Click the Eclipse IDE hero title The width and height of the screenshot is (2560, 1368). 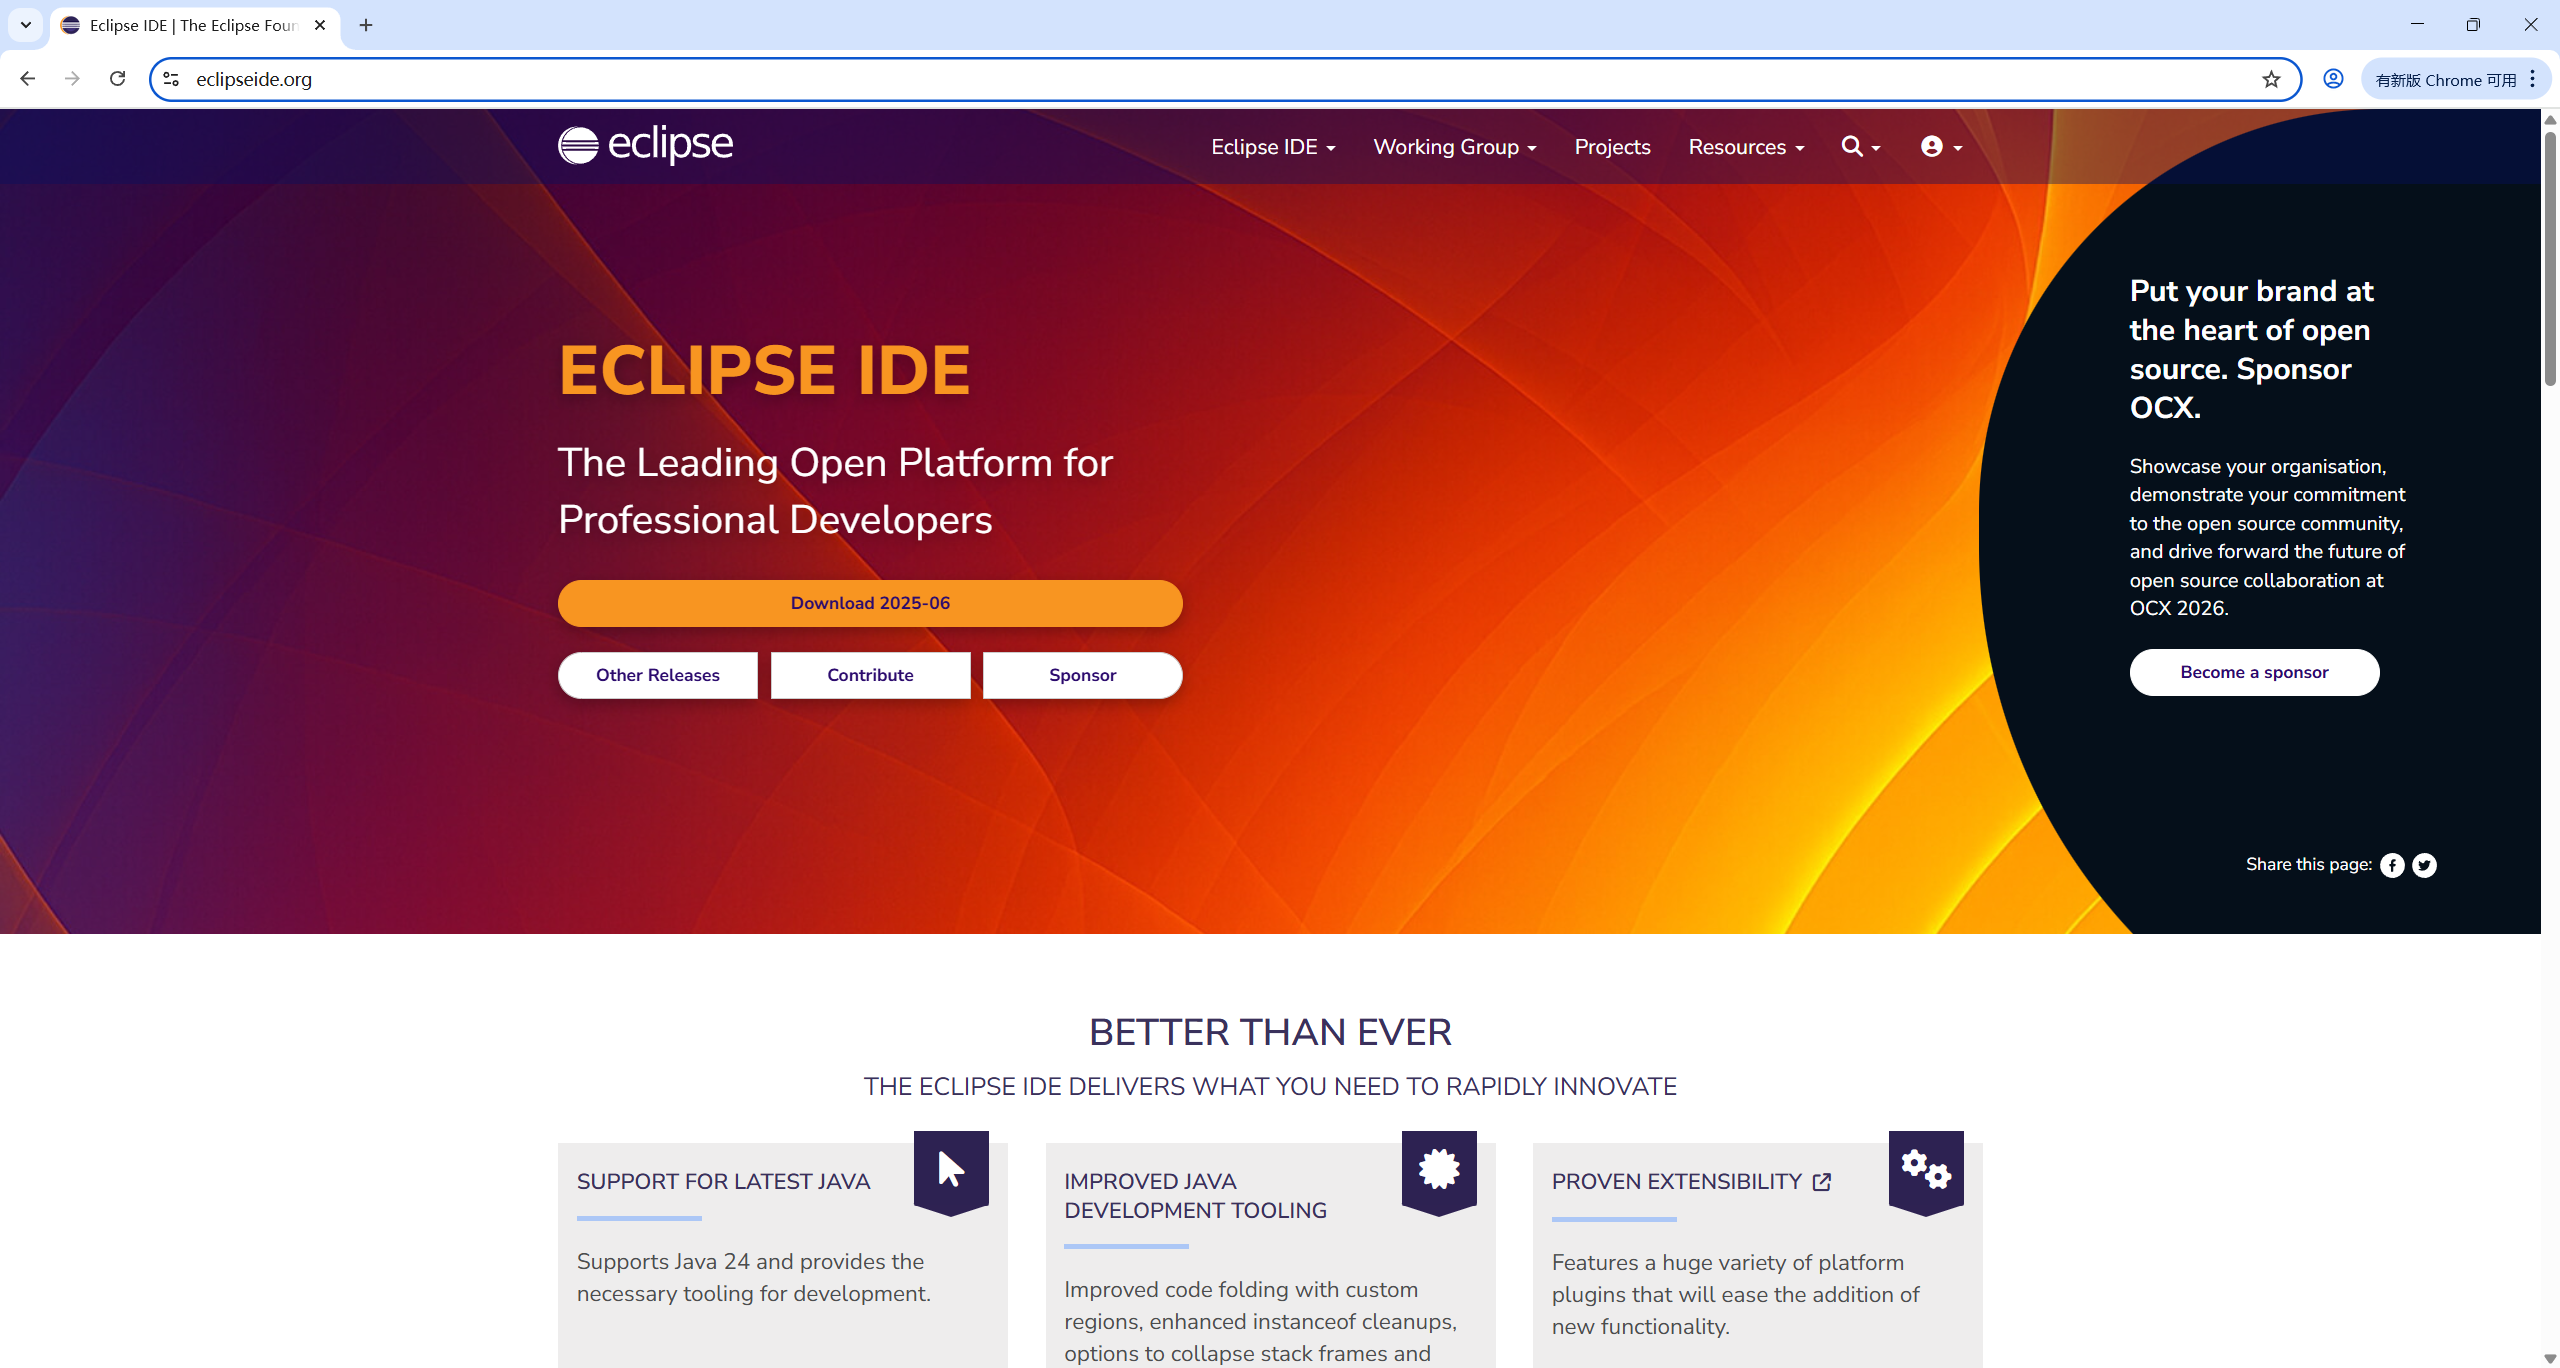[764, 370]
